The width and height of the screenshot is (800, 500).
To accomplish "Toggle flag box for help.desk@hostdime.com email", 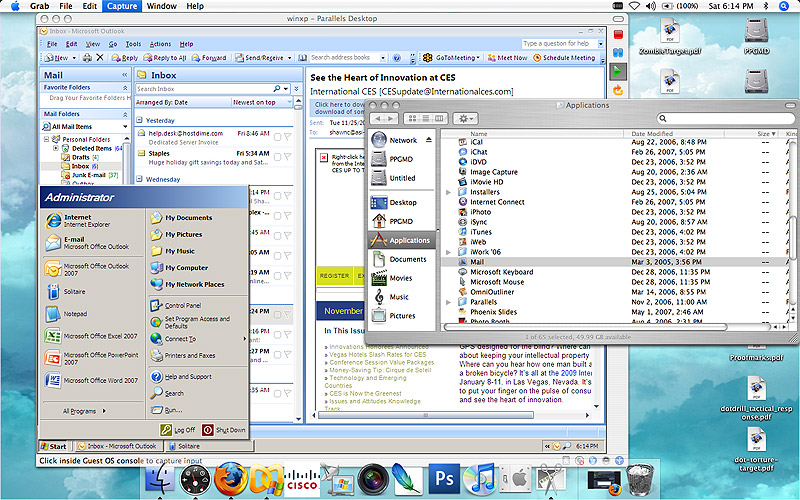I will (278, 137).
